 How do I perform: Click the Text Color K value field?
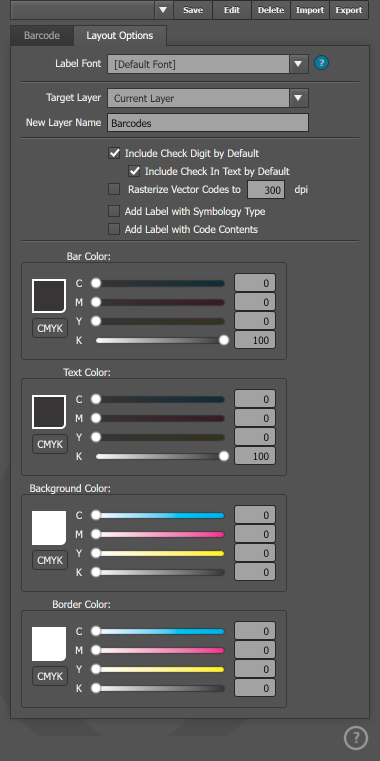click(x=255, y=456)
